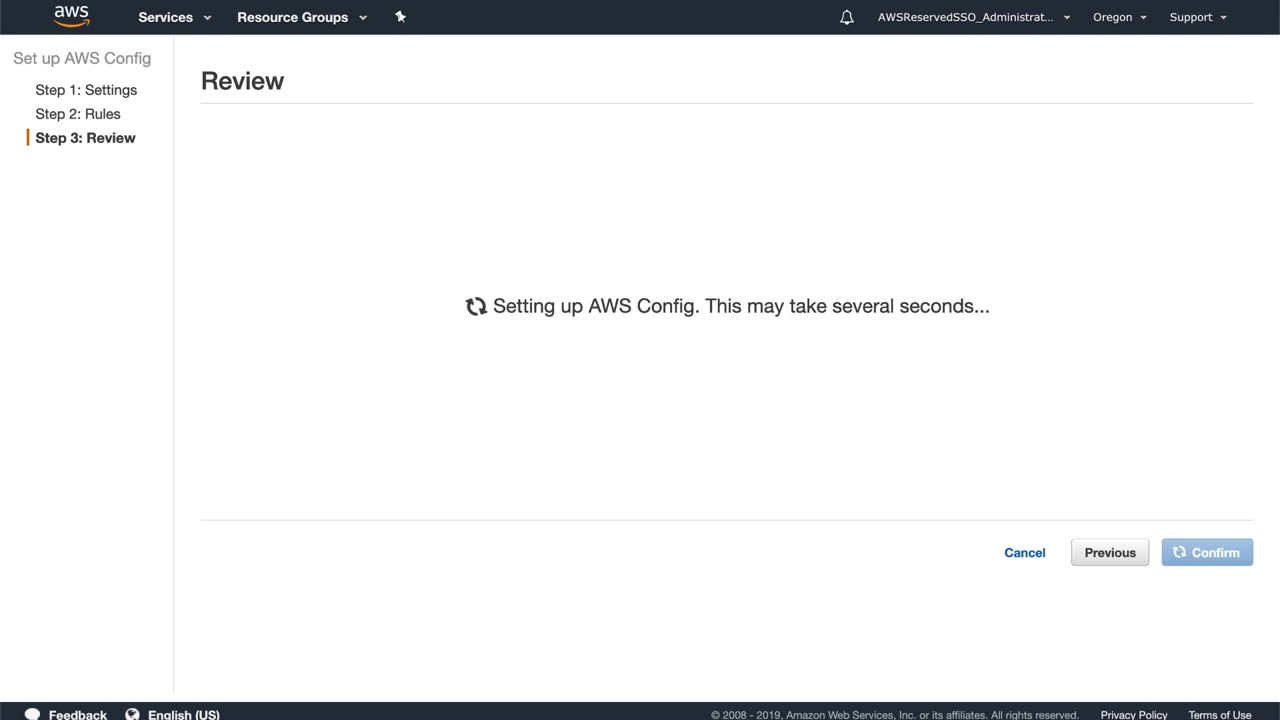The height and width of the screenshot is (720, 1280).
Task: Change language from English (US)
Action: [184, 714]
